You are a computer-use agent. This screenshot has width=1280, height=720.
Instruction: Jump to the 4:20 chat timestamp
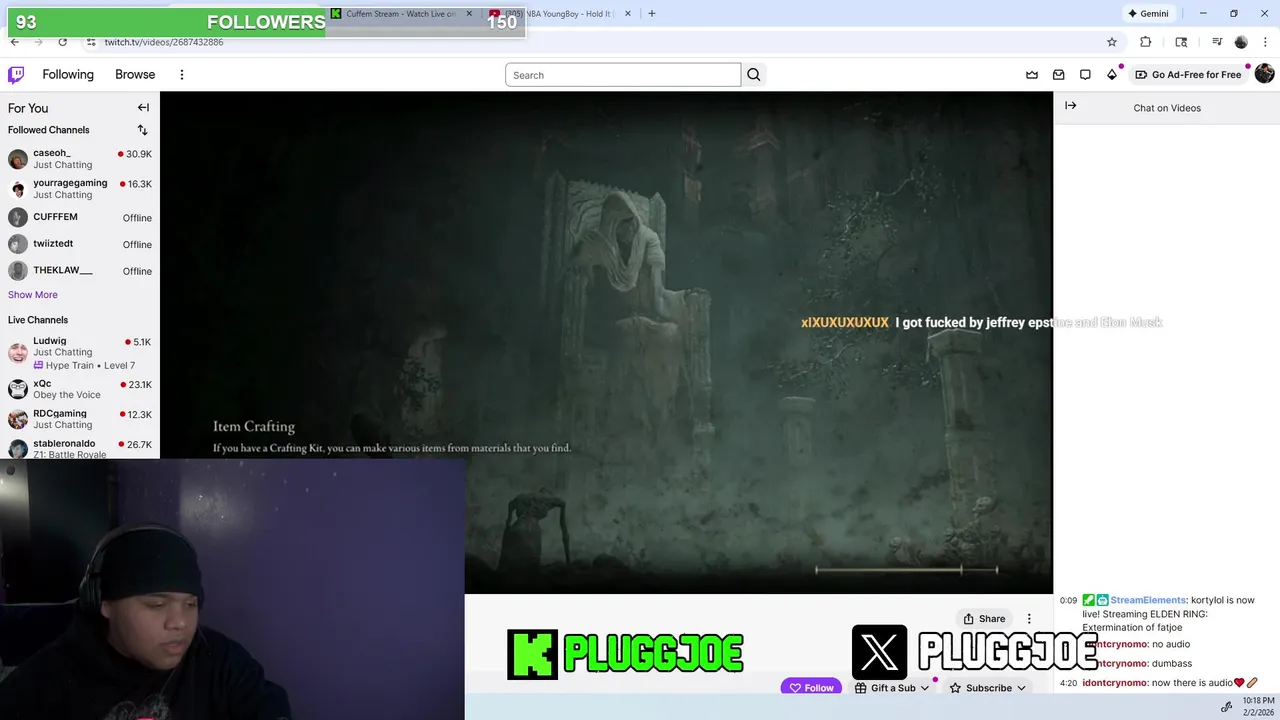pyautogui.click(x=1068, y=683)
